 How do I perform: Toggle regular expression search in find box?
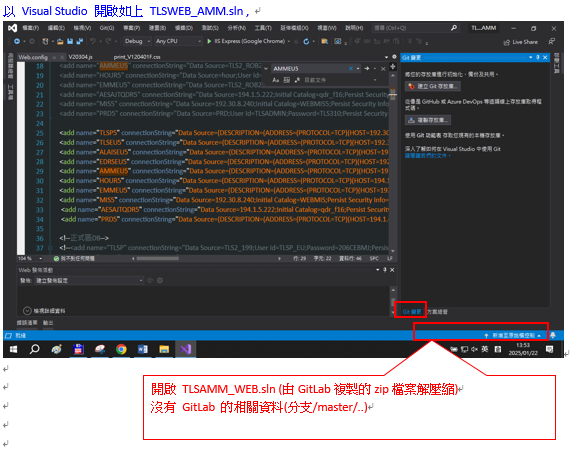point(297,80)
